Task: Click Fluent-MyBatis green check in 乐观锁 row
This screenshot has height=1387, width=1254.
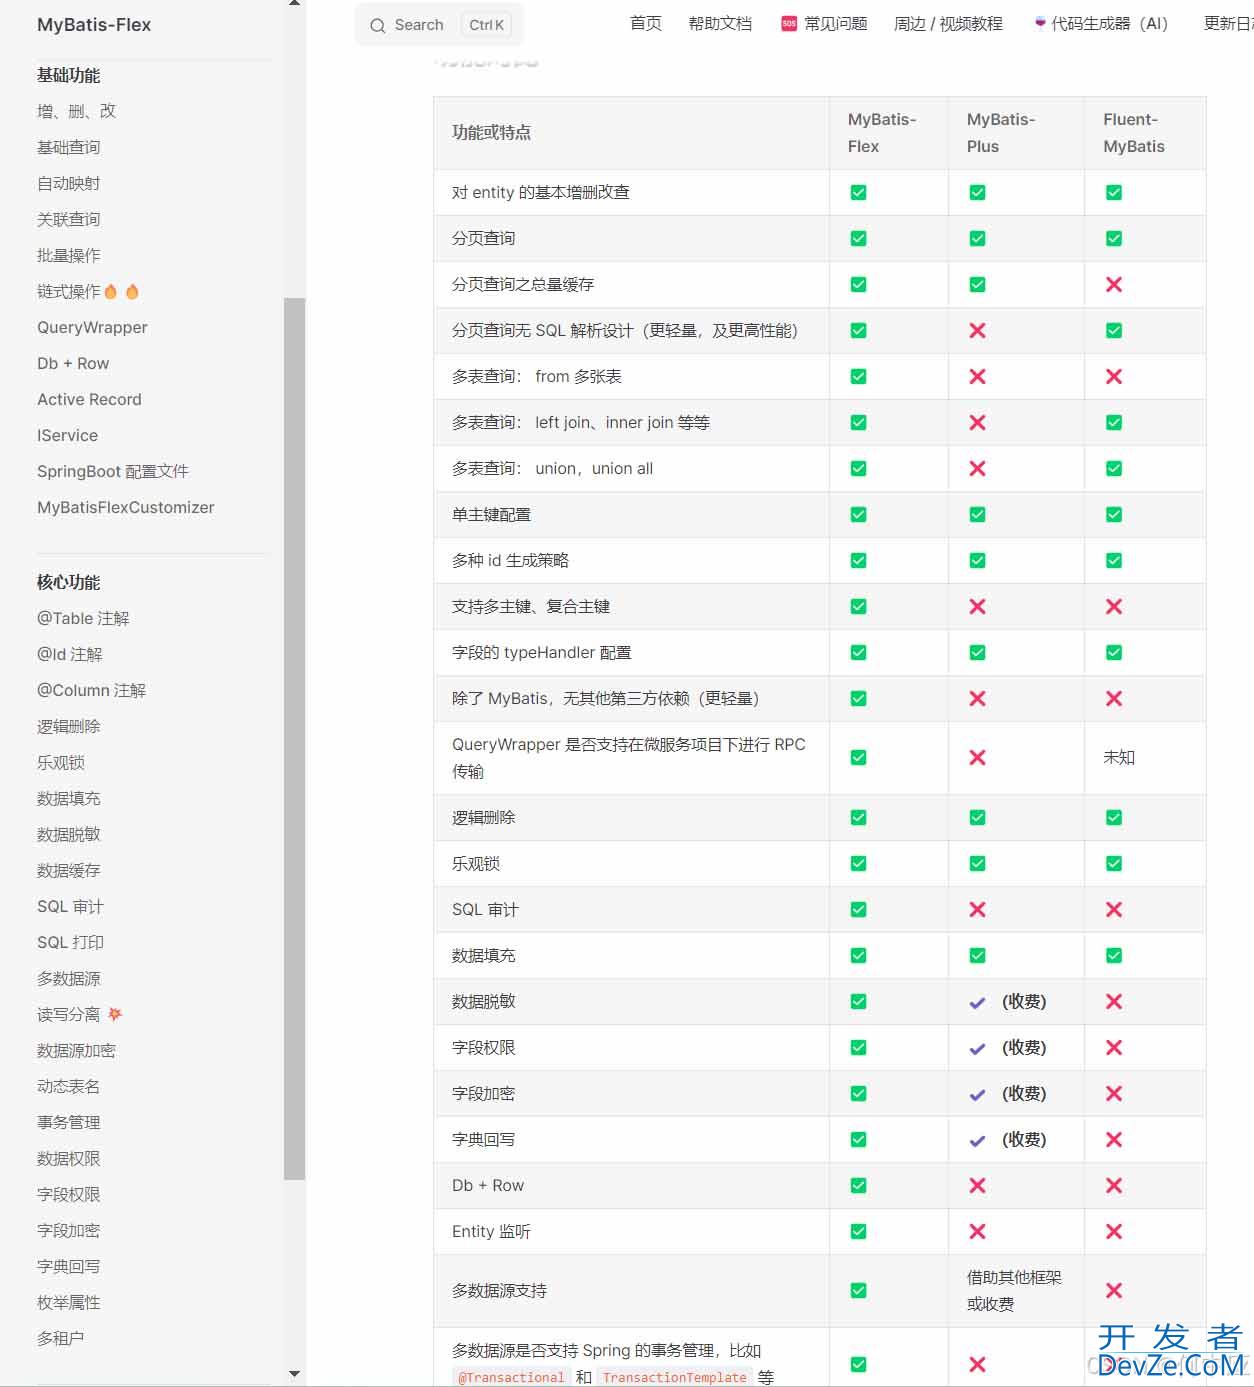Action: coord(1113,863)
